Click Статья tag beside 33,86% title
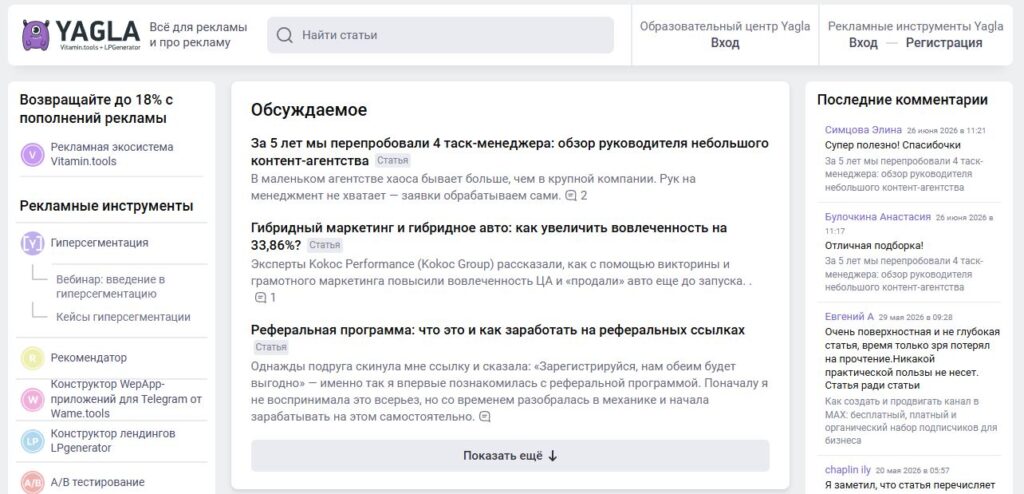 pyautogui.click(x=325, y=246)
